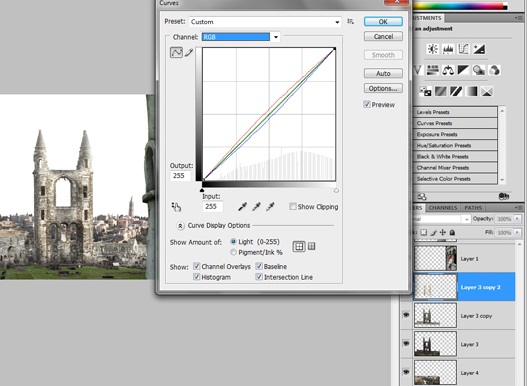Viewport: 527px width, 386px height.
Task: Uncheck the Baseline option
Action: 259,266
